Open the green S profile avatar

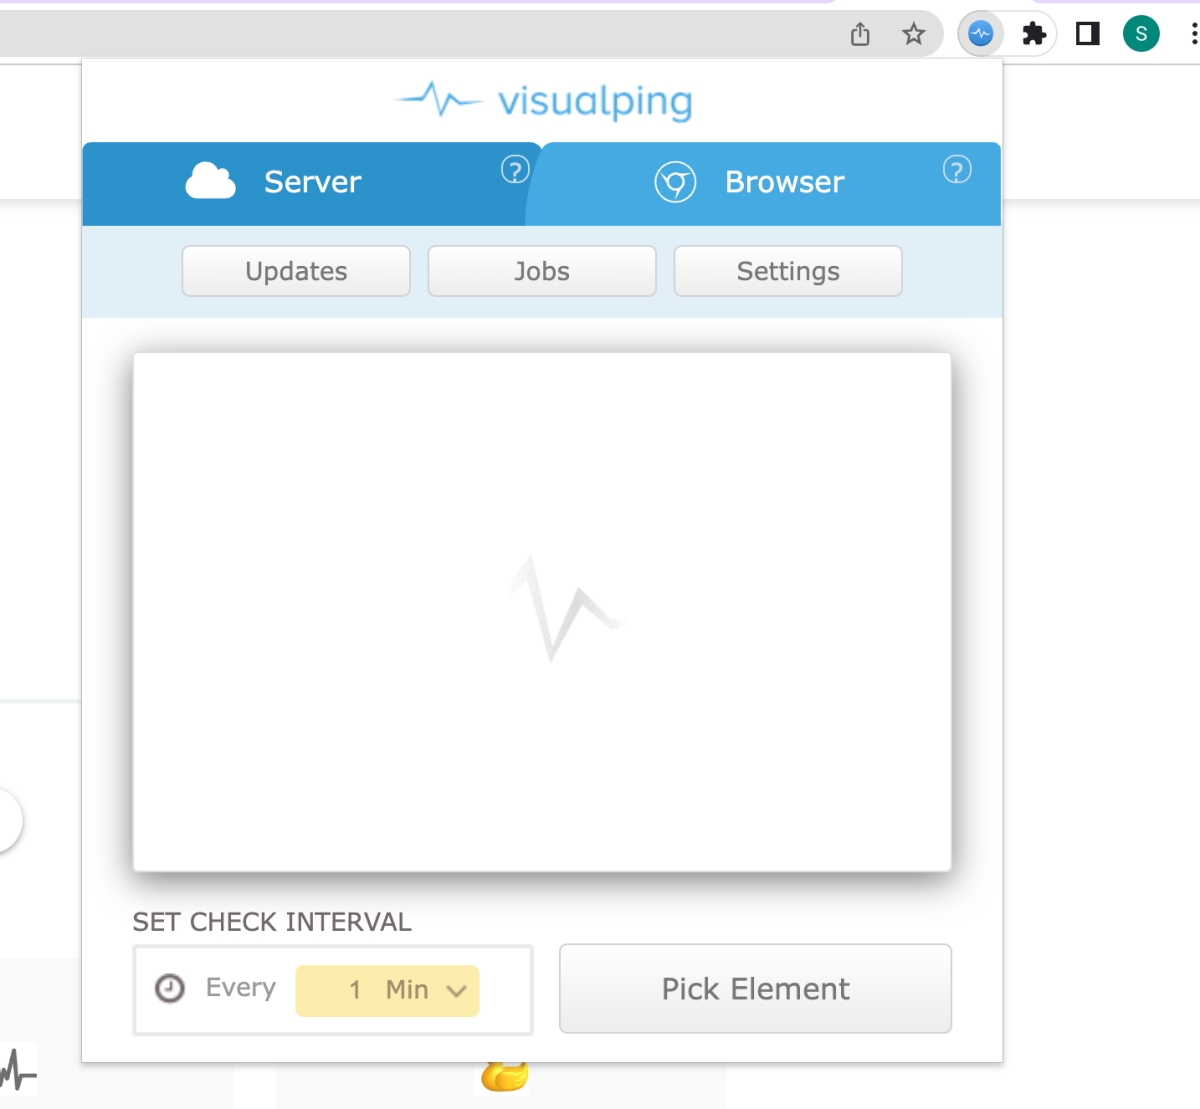[1141, 34]
